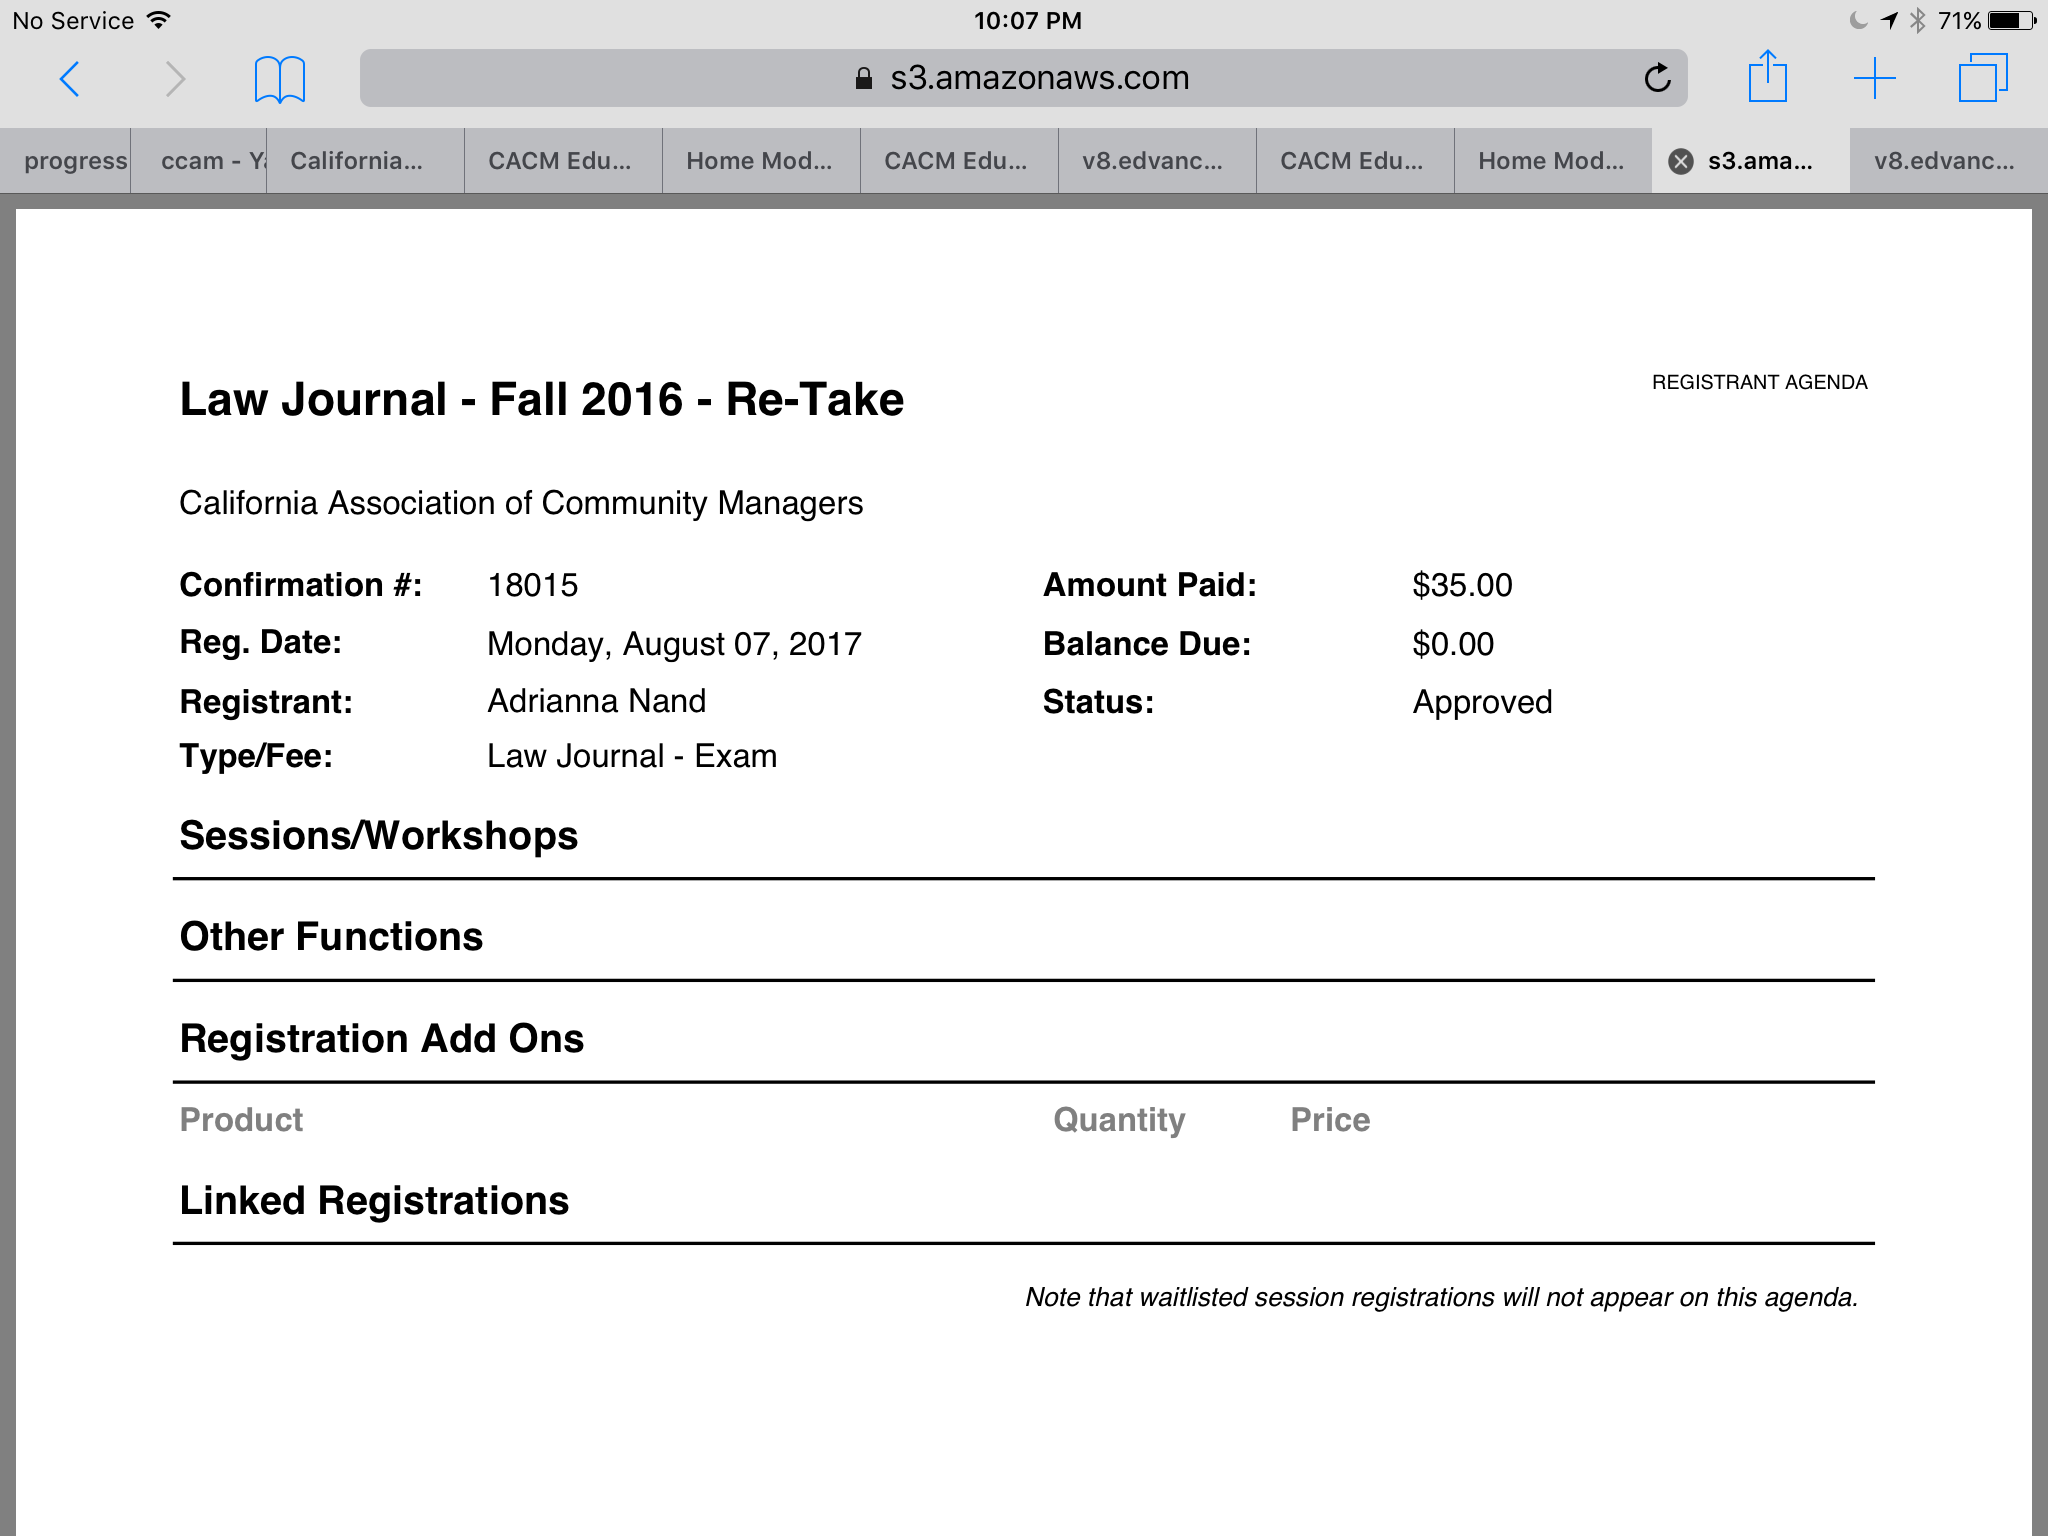Tap the lock icon in address bar
The height and width of the screenshot is (1536, 2048).
click(864, 78)
